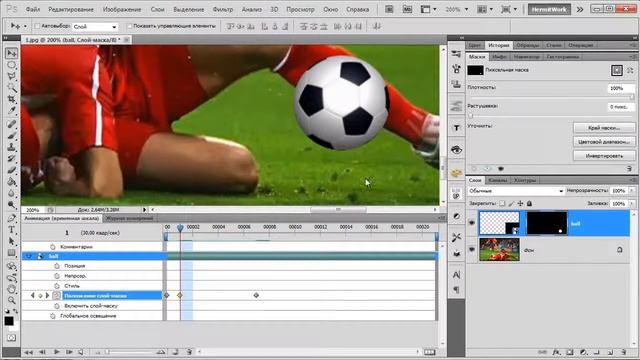
Task: Click the foreground black color swatch
Action: tap(9, 321)
